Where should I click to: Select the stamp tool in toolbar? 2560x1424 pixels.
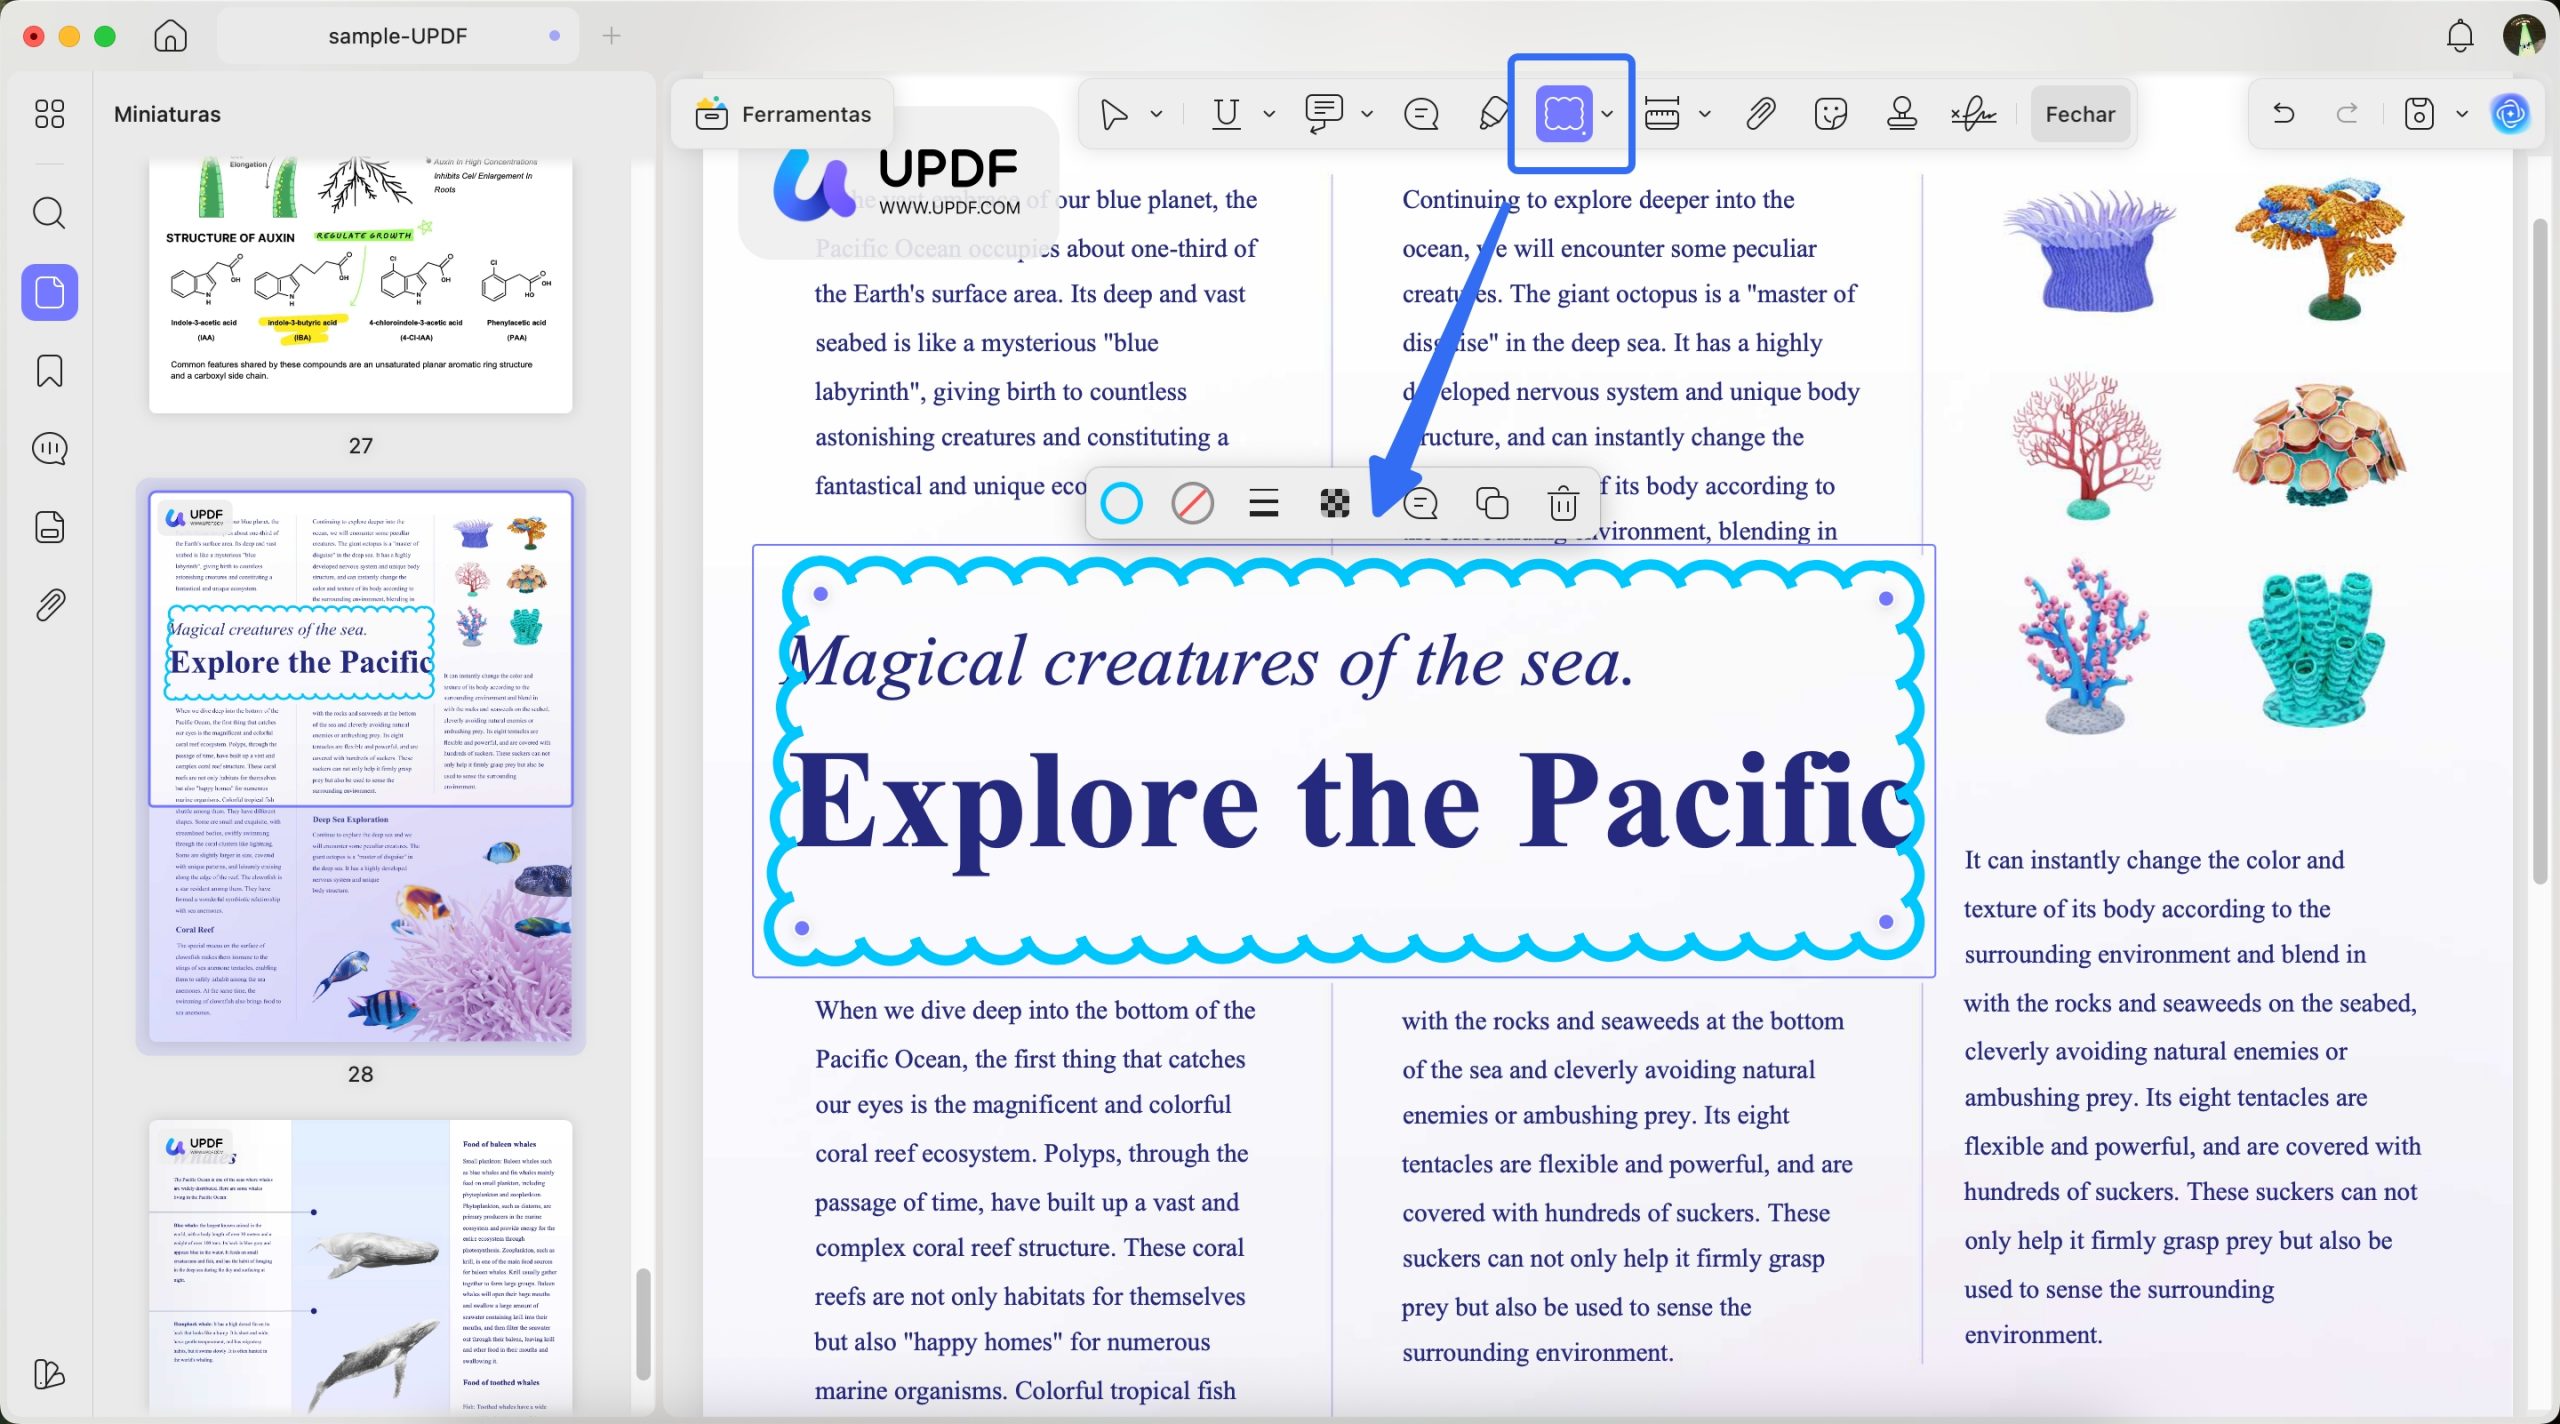[1901, 114]
